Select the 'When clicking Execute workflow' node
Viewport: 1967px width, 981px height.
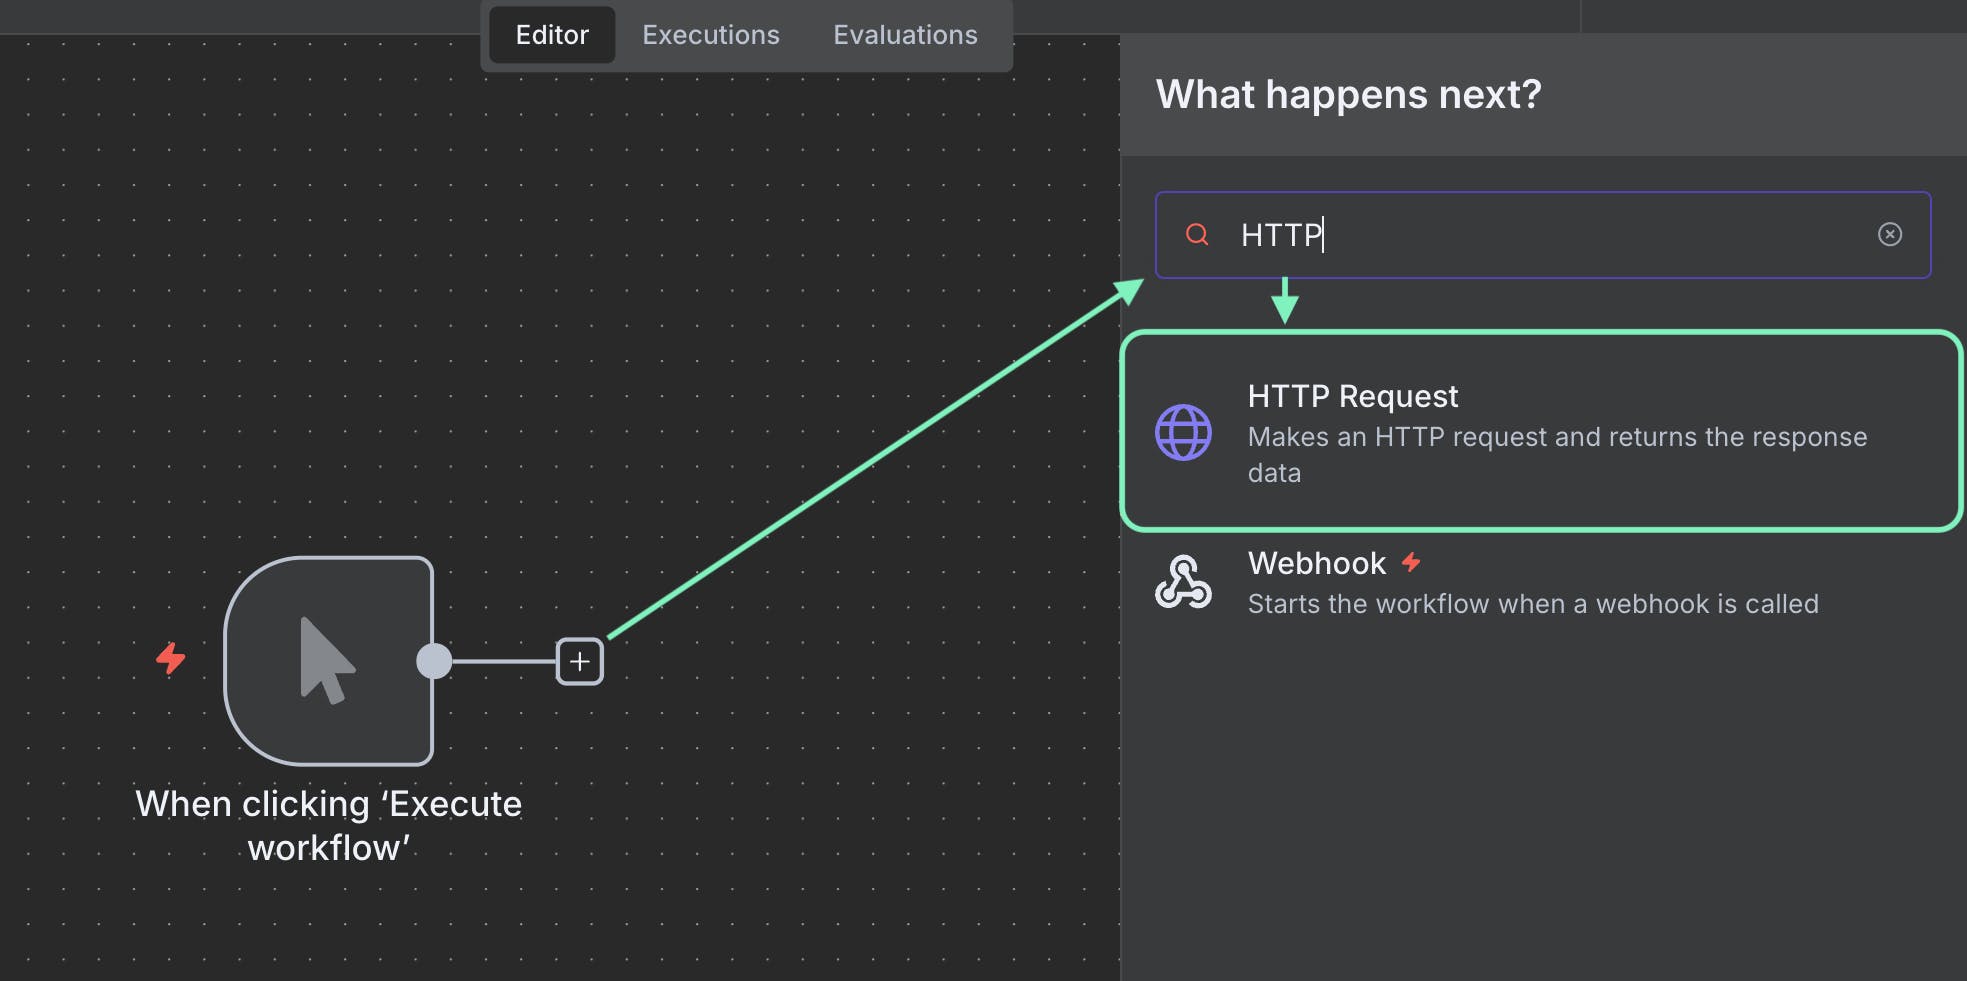[330, 660]
